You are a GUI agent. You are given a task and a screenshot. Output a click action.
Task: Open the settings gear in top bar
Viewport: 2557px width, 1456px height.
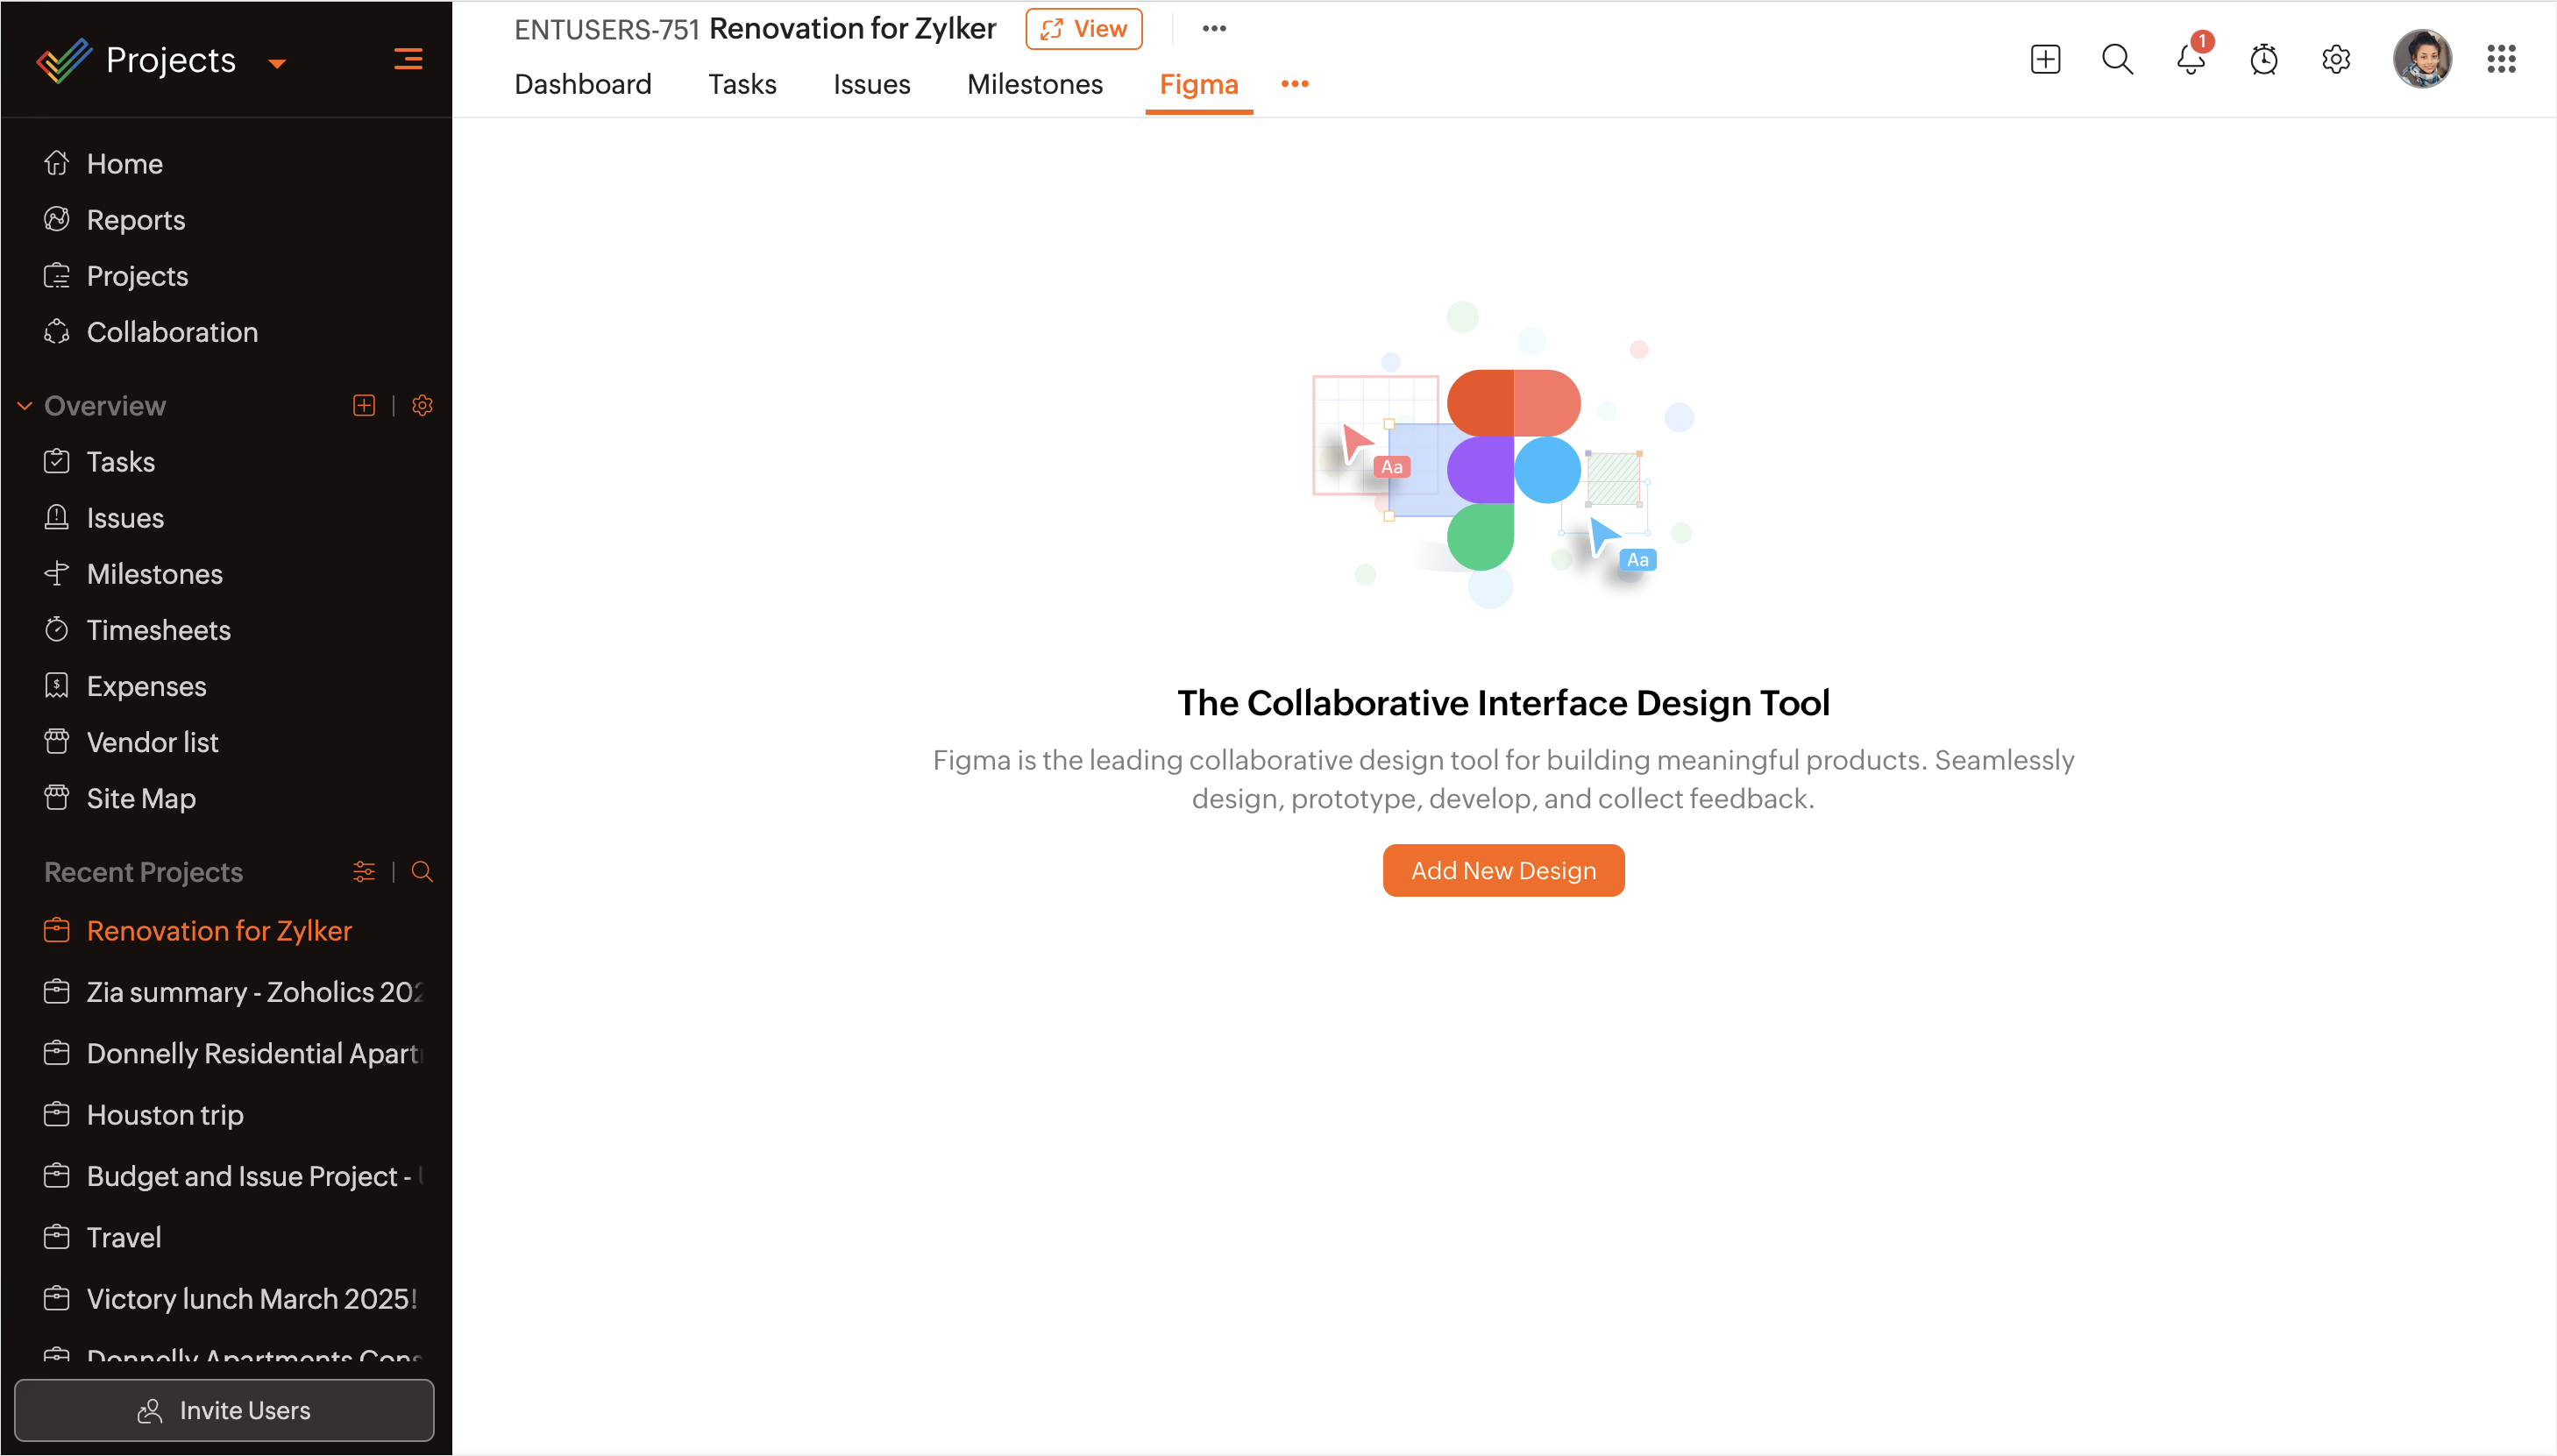tap(2335, 59)
